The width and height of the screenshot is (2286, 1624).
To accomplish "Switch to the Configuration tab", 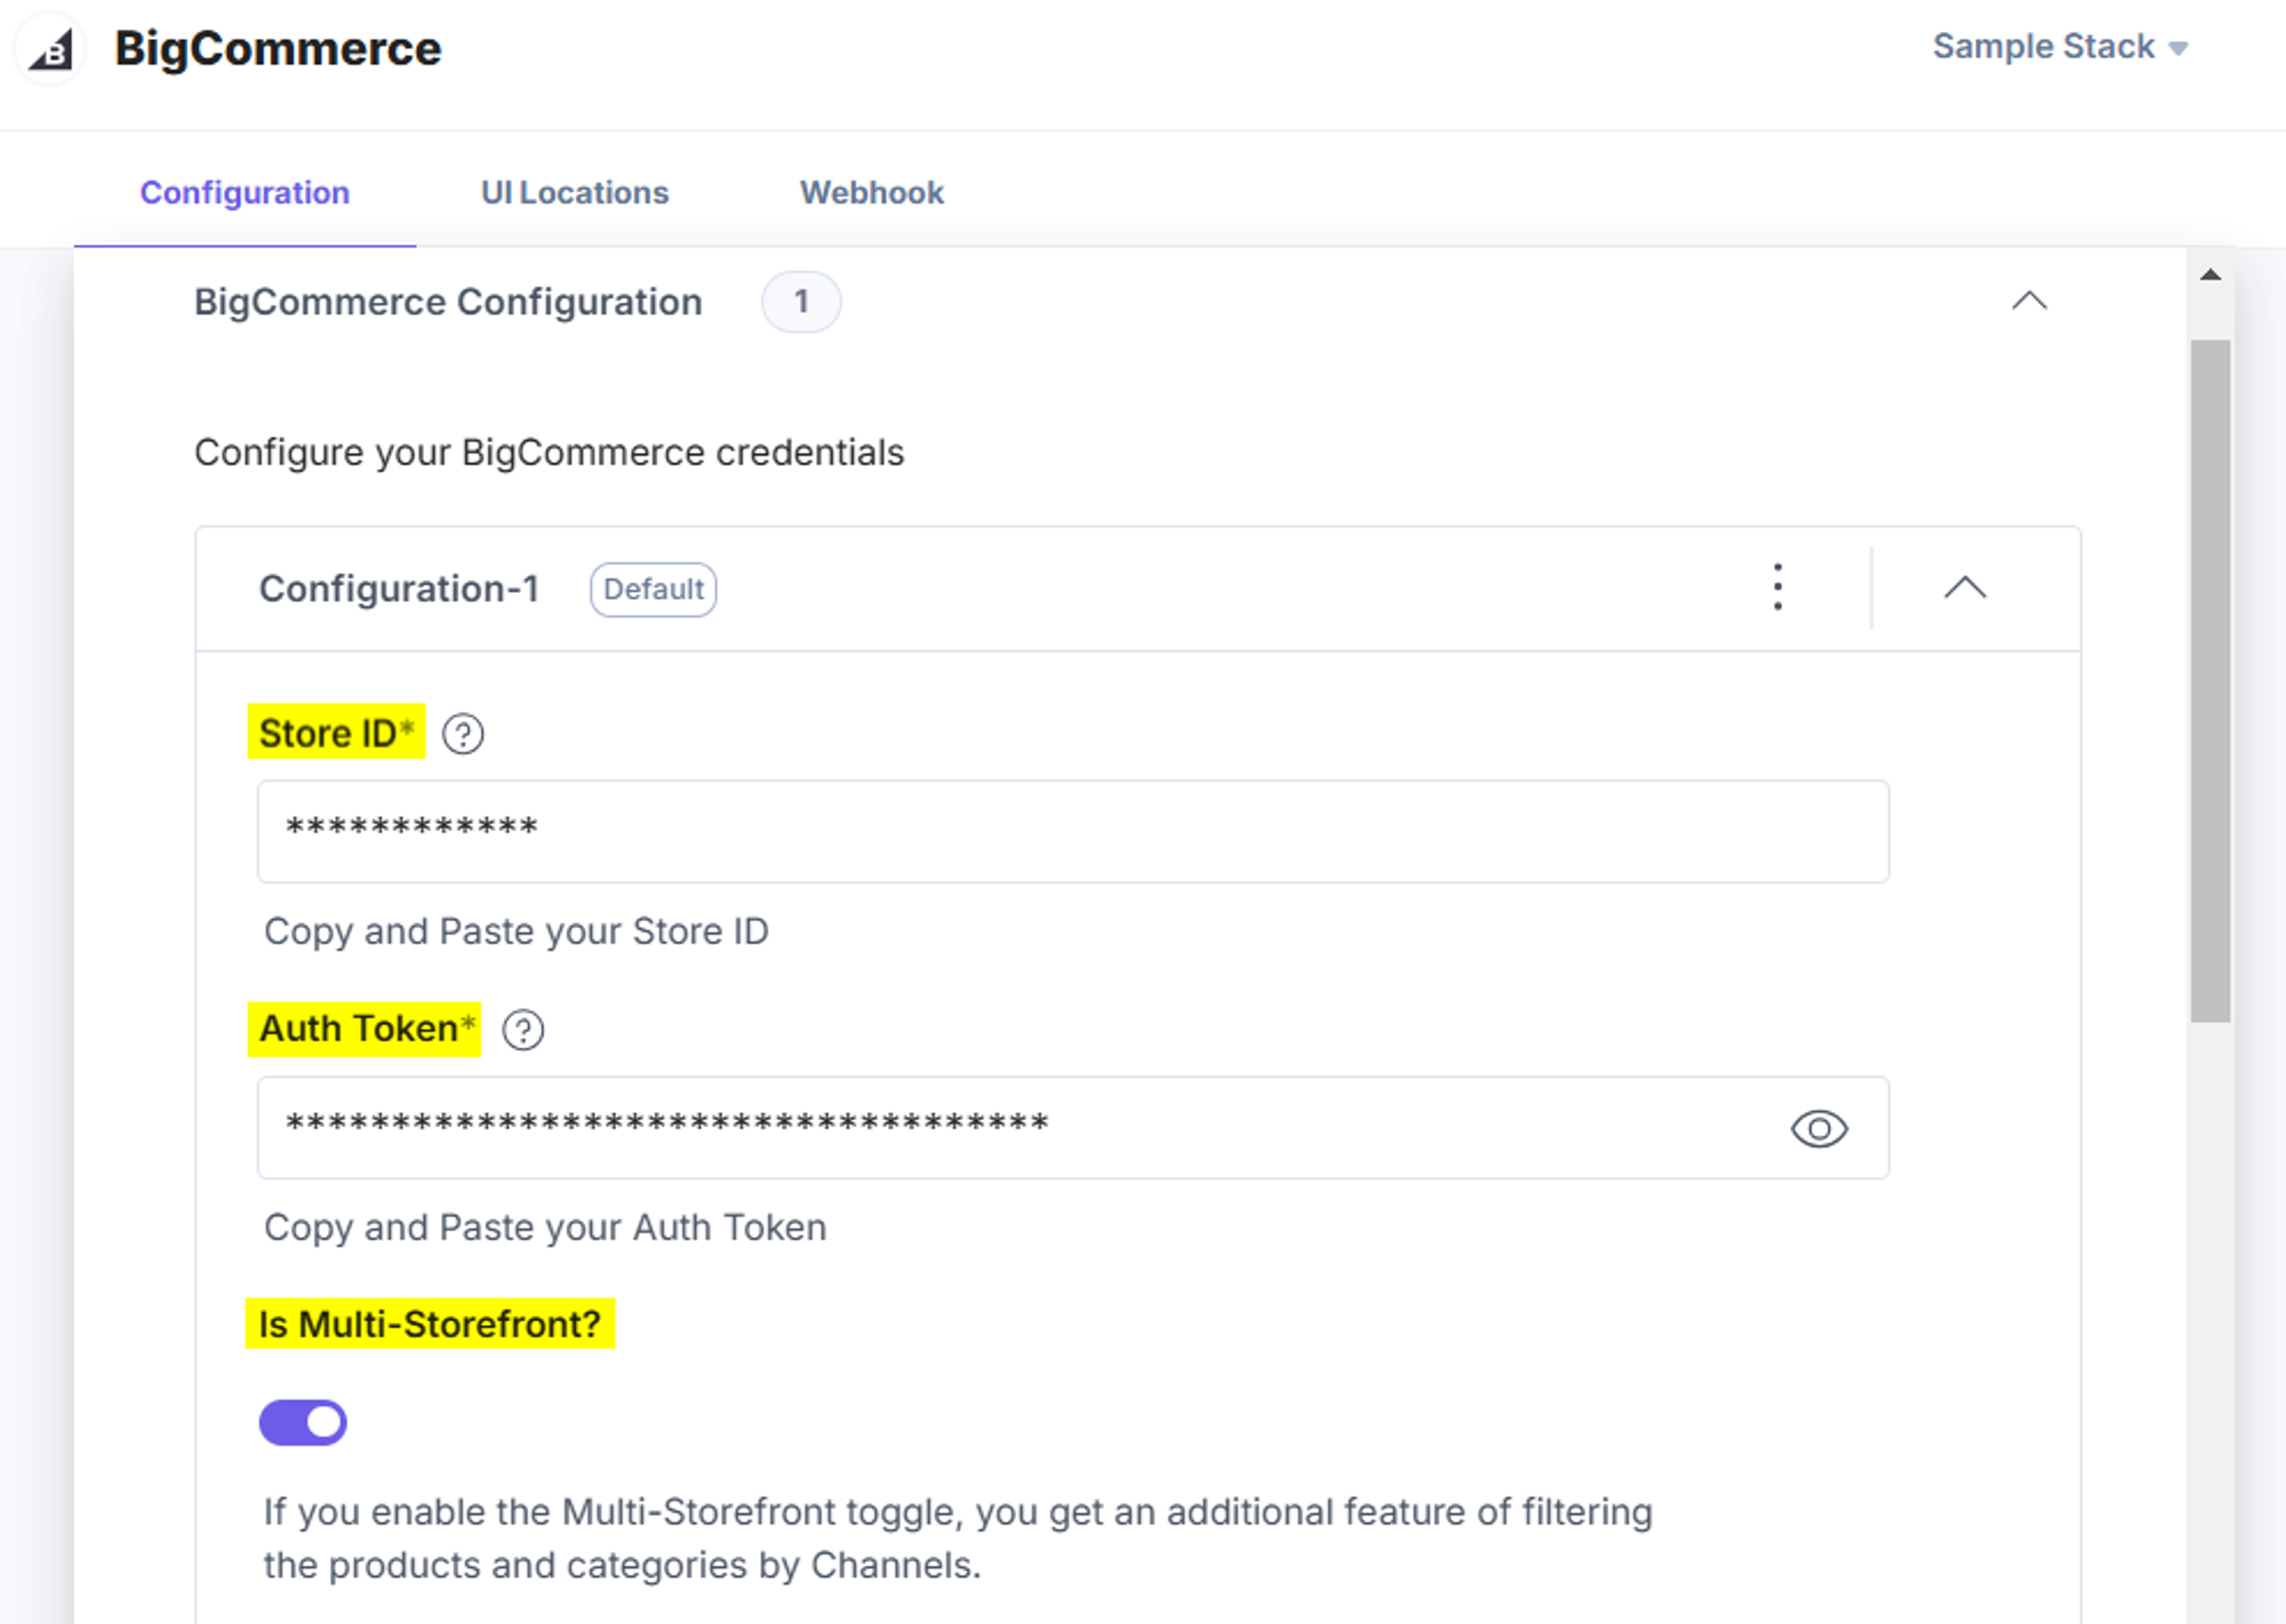I will (x=245, y=192).
